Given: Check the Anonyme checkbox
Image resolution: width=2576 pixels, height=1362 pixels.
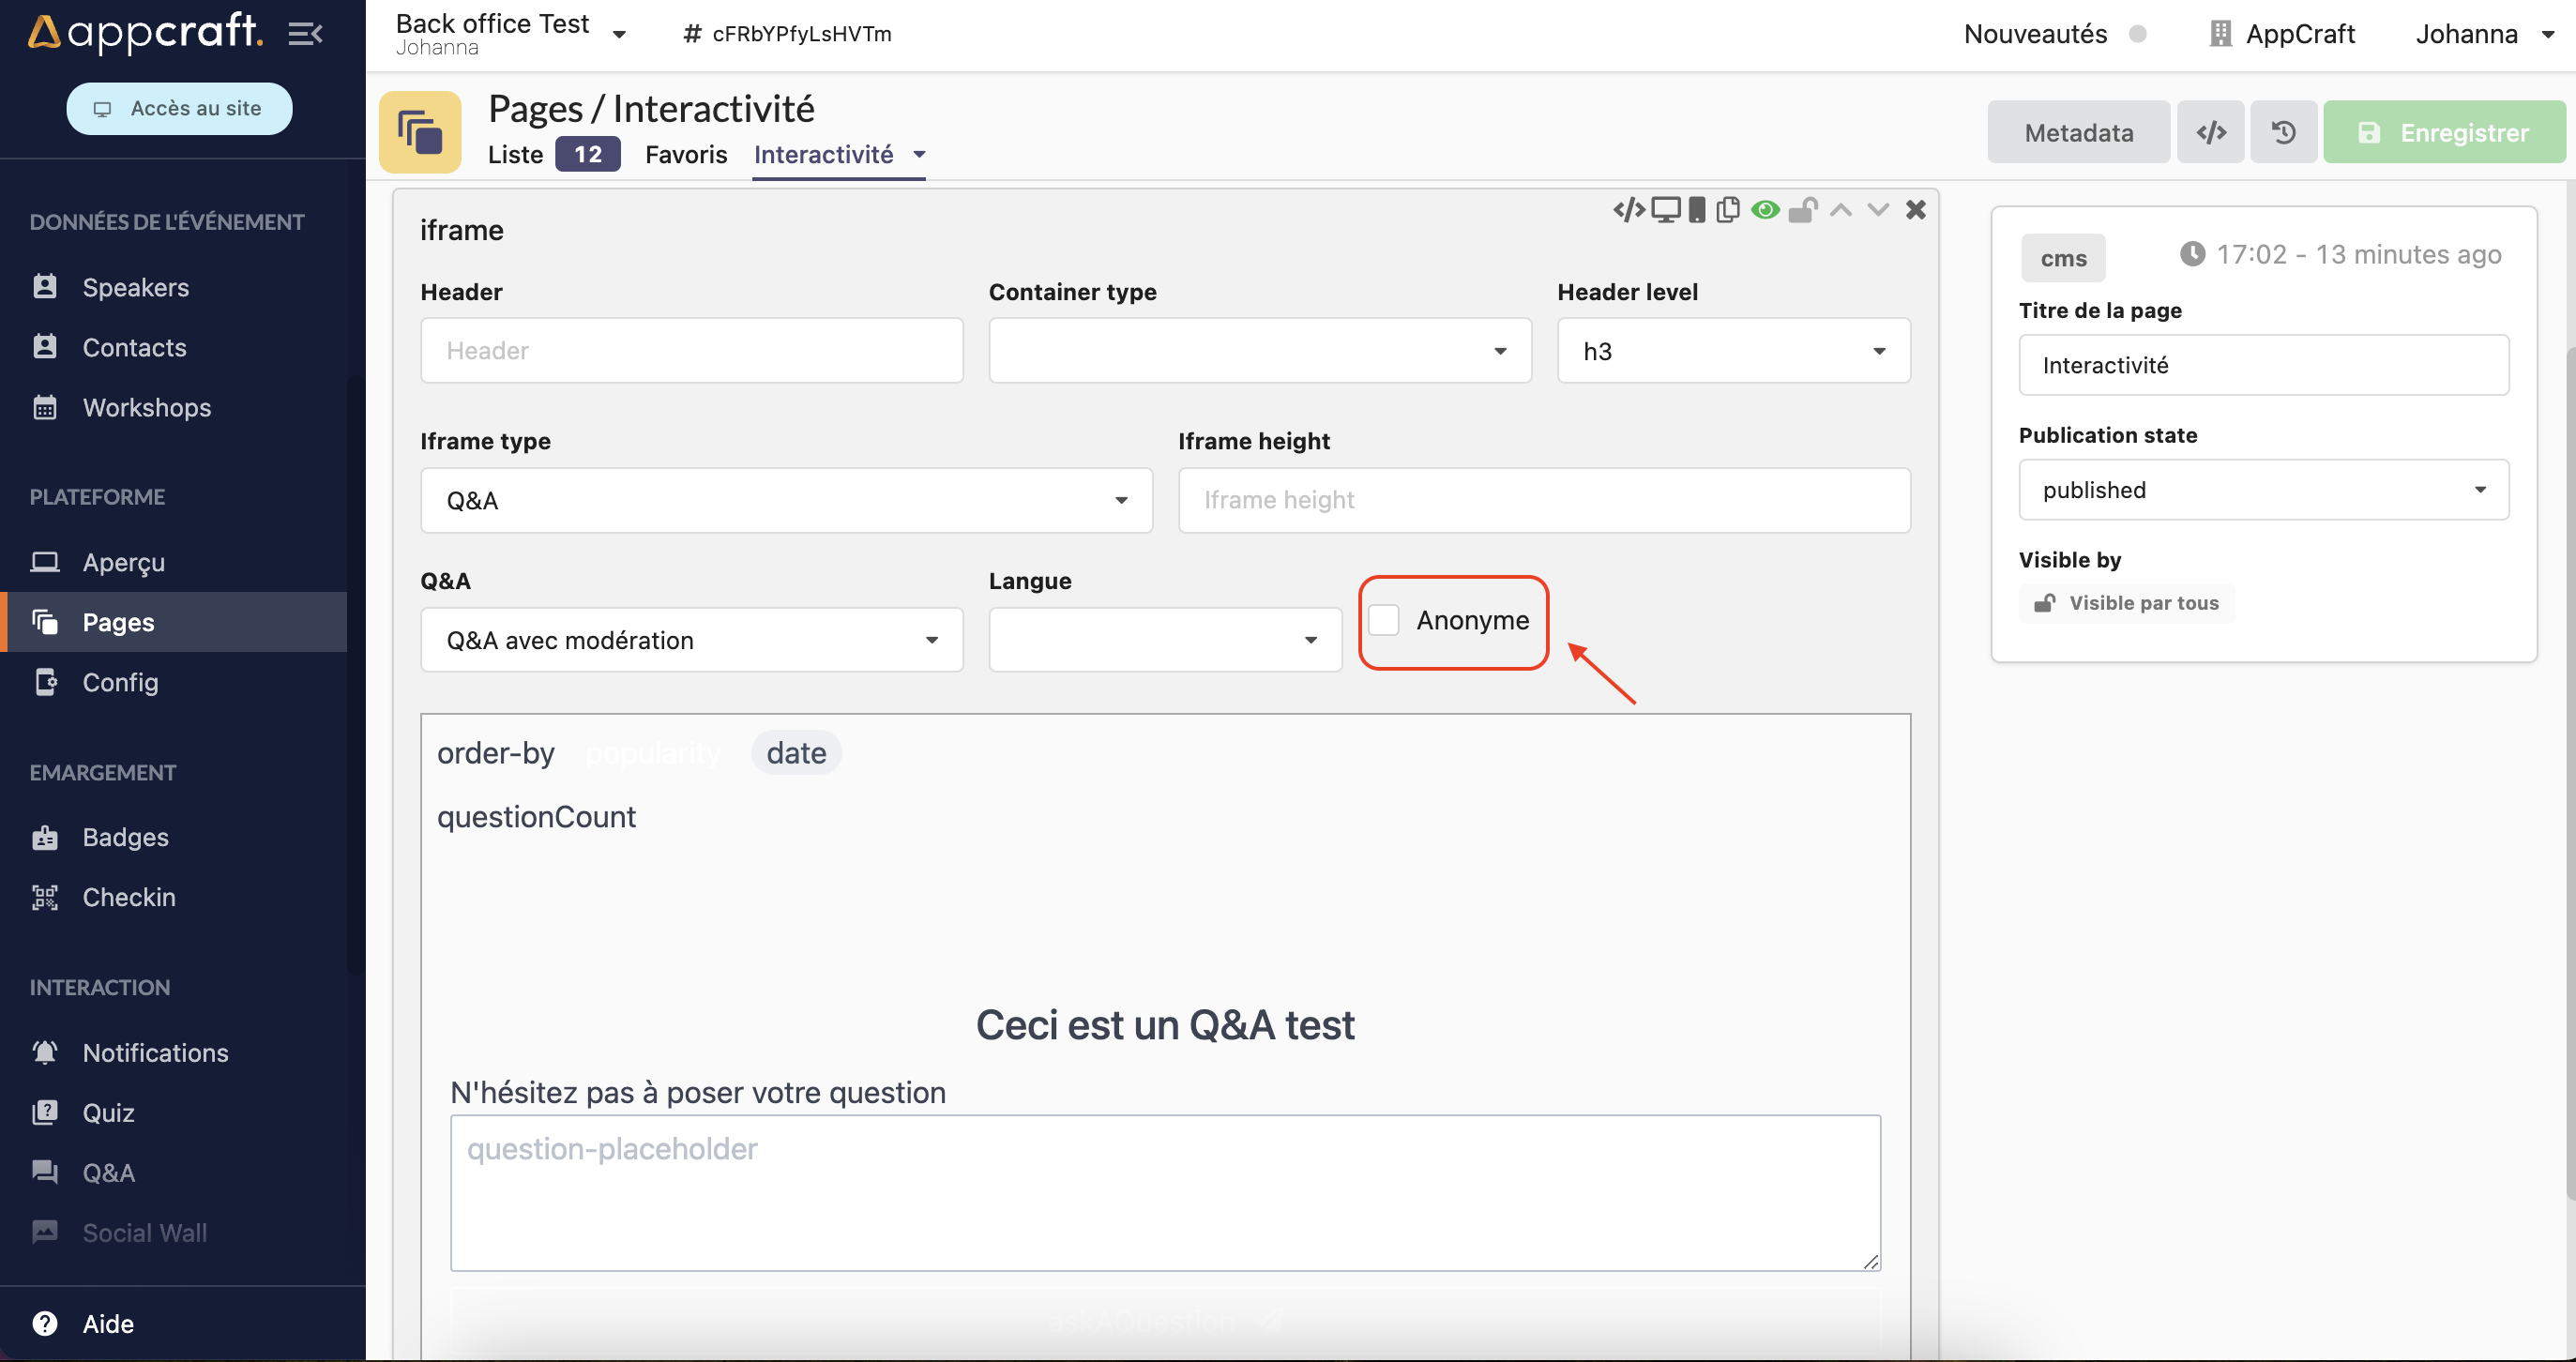Looking at the screenshot, I should coord(1384,620).
